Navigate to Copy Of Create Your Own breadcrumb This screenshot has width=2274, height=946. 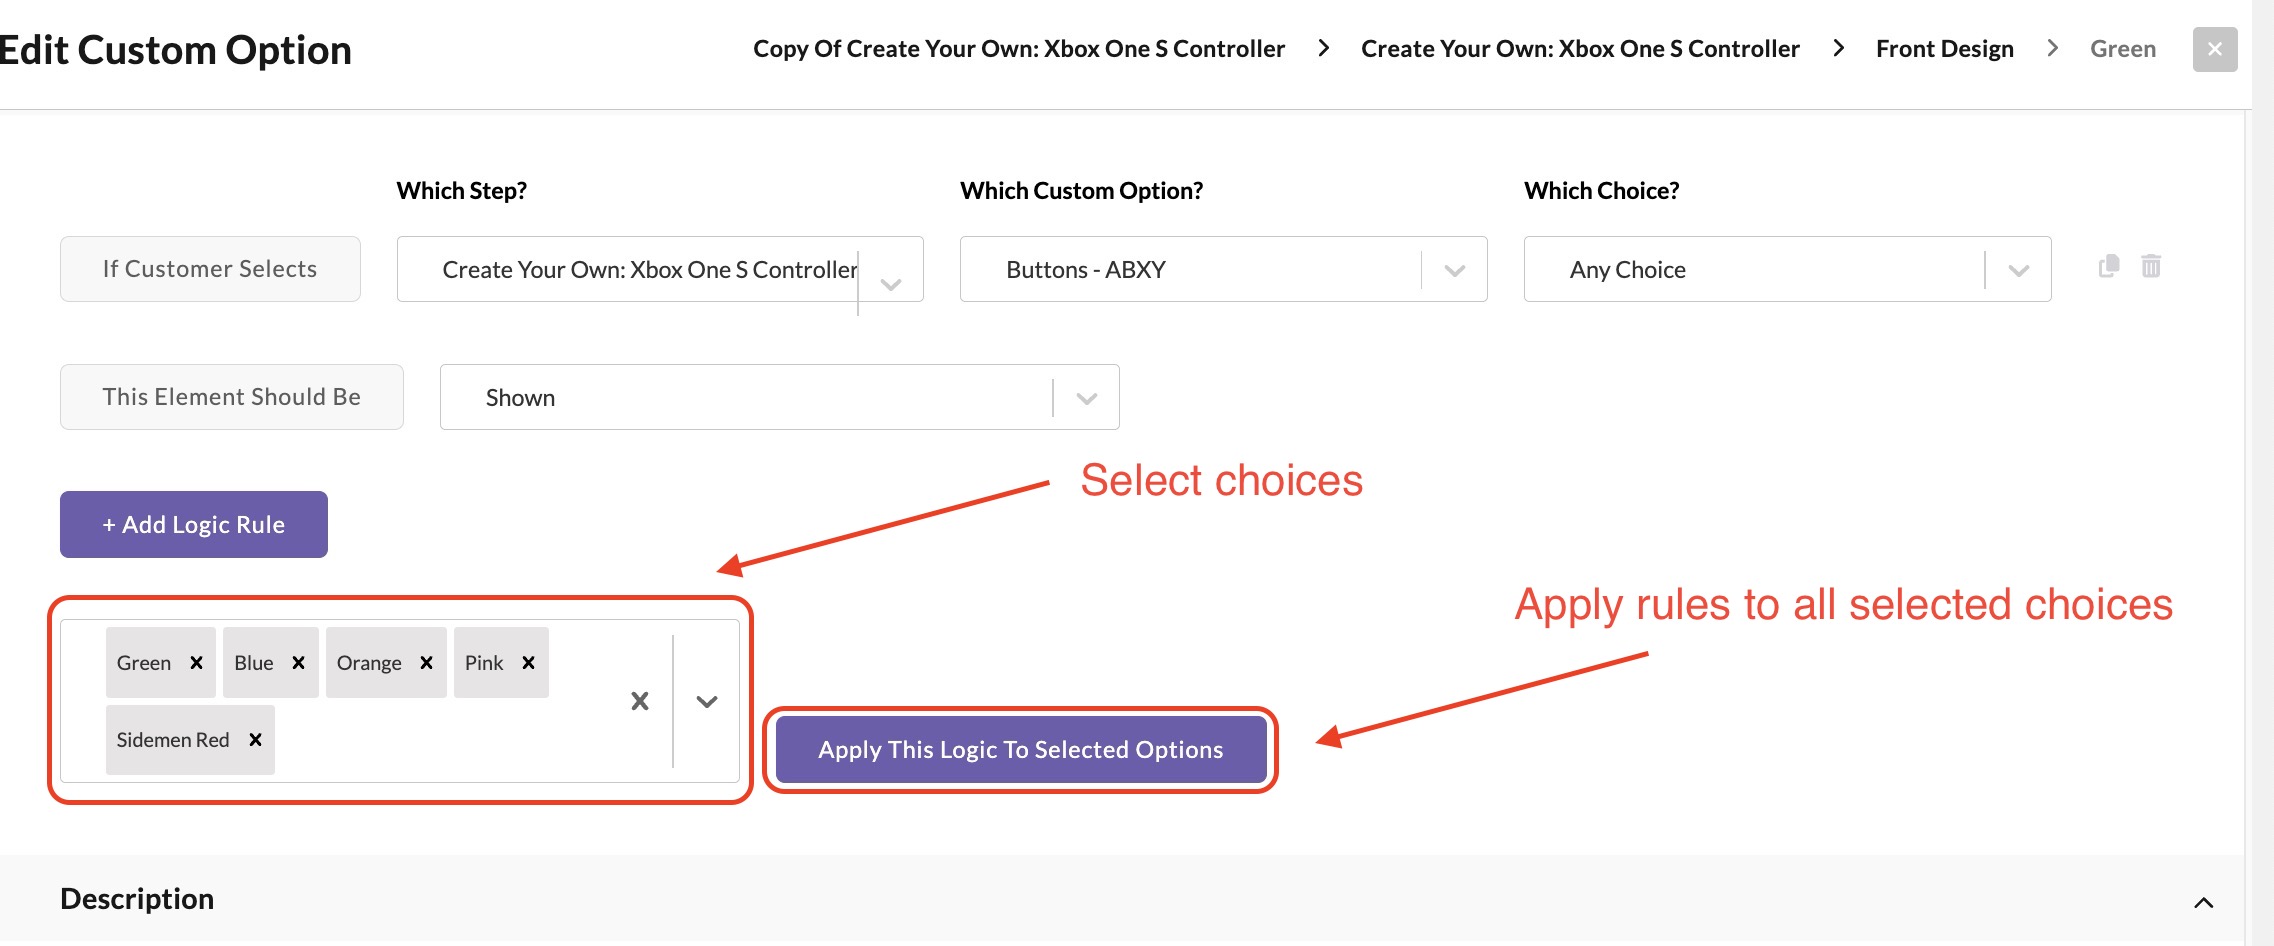[1018, 49]
